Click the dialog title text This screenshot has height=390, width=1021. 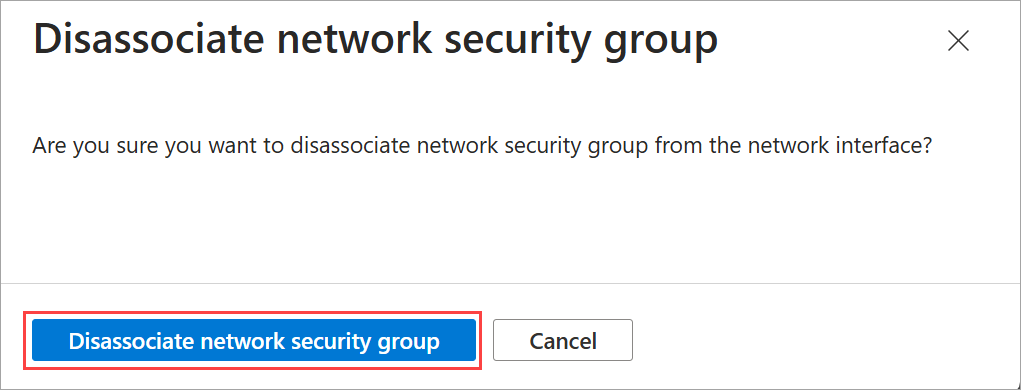[375, 41]
